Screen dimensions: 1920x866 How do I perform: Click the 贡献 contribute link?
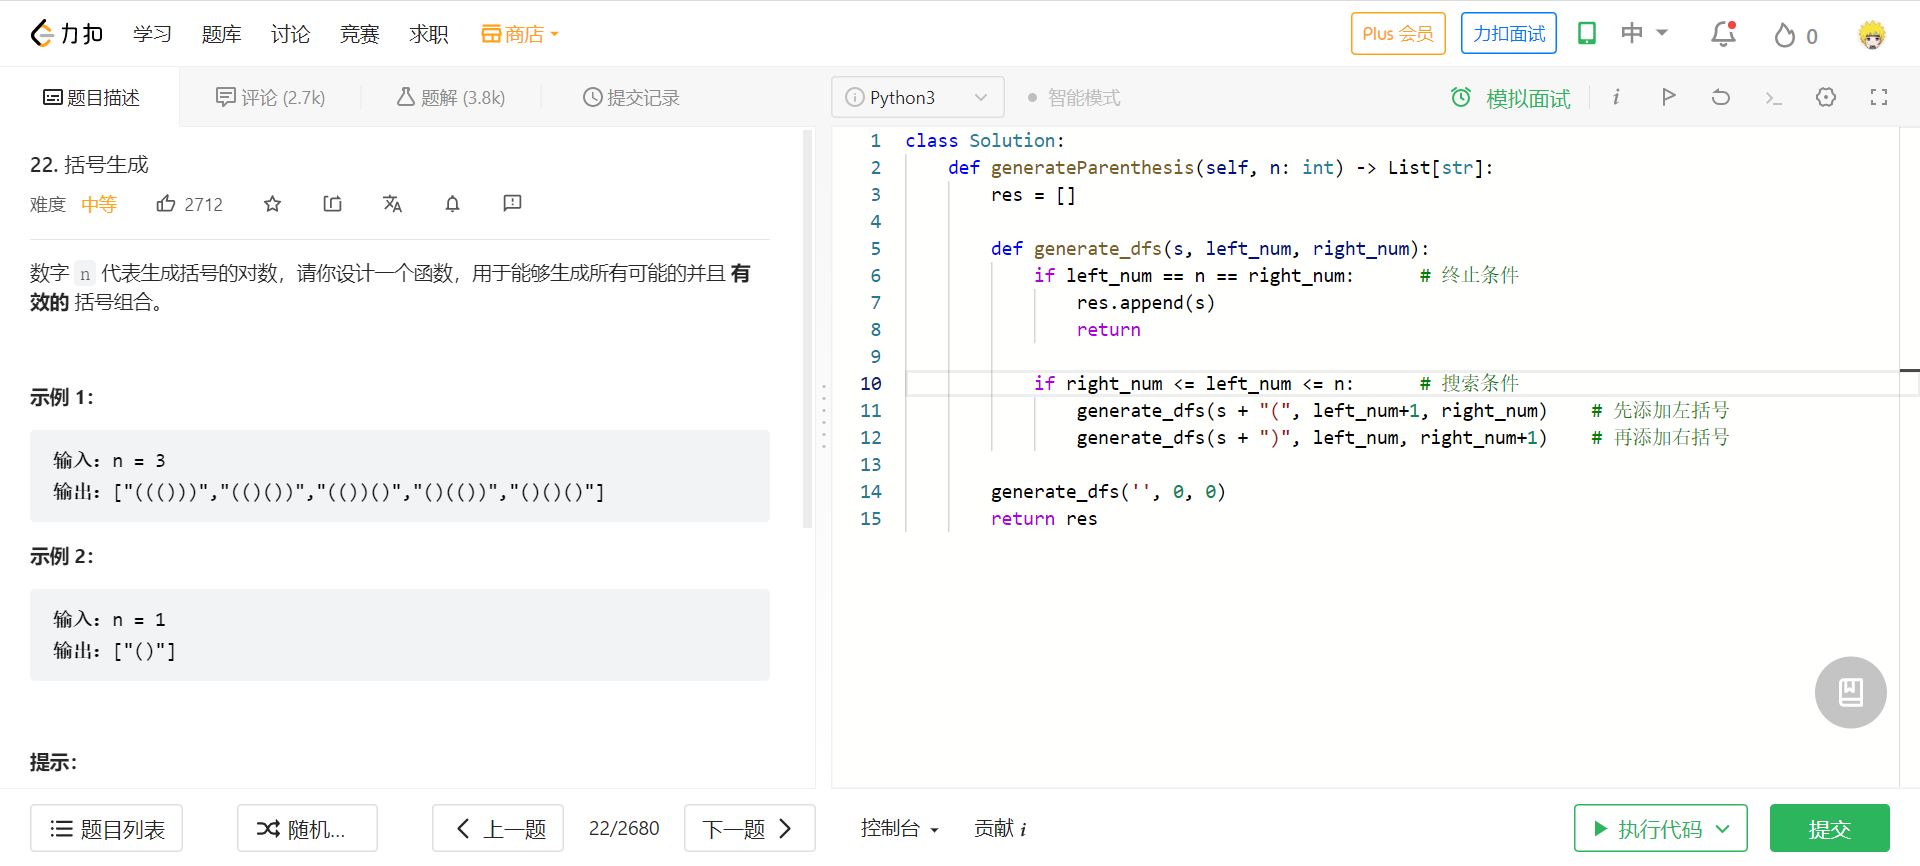994,828
